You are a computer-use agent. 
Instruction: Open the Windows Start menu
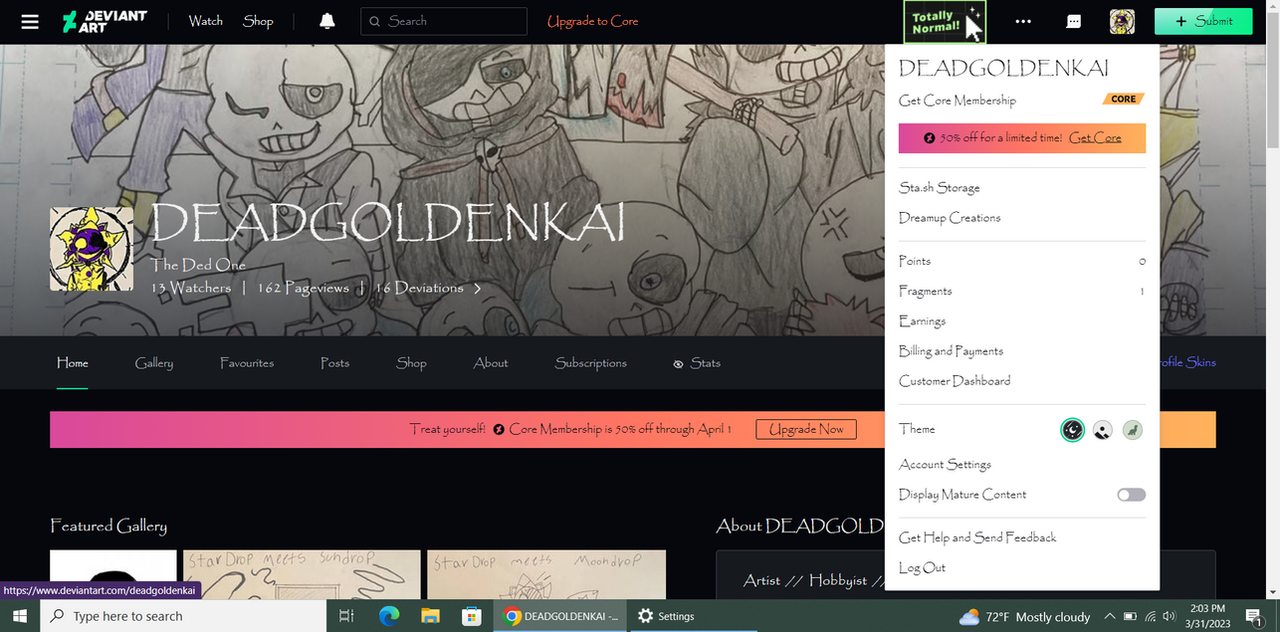tap(20, 616)
